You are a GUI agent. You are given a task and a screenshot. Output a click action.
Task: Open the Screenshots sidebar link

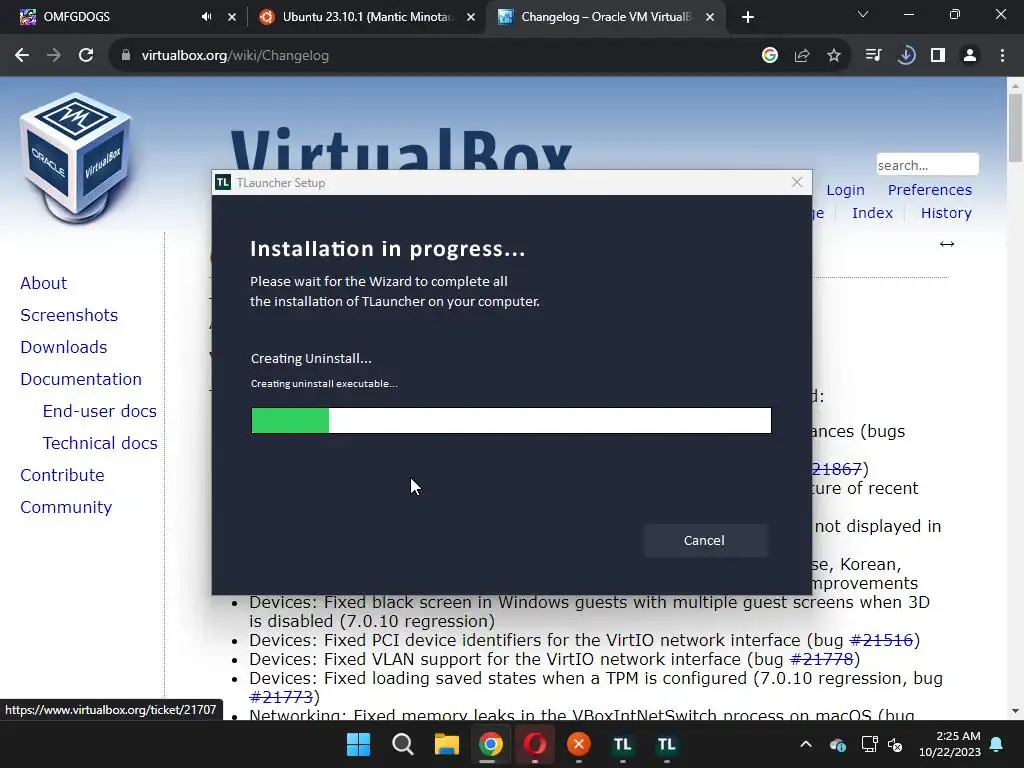tap(69, 315)
